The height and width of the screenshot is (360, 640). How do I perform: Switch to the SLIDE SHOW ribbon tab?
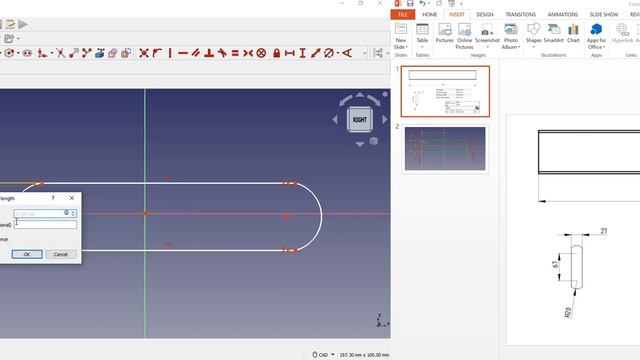tap(604, 15)
